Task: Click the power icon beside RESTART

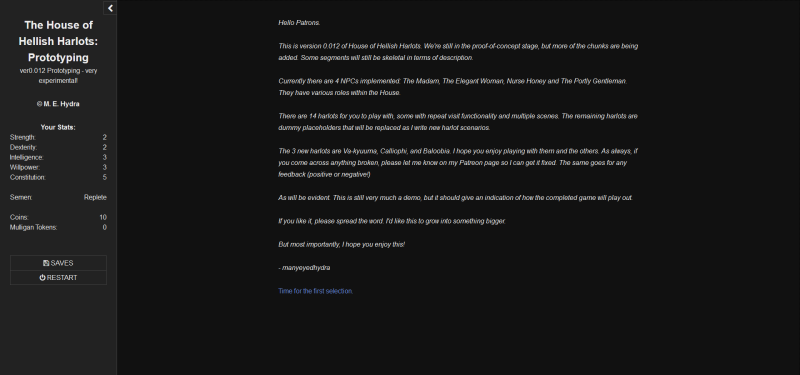Action: pos(42,278)
